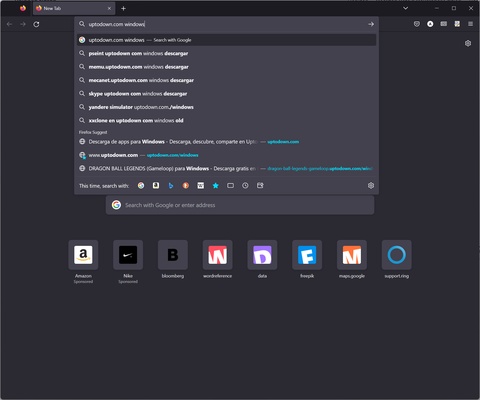Open the Nike sponsored shortcut
The height and width of the screenshot is (400, 480).
(128, 255)
